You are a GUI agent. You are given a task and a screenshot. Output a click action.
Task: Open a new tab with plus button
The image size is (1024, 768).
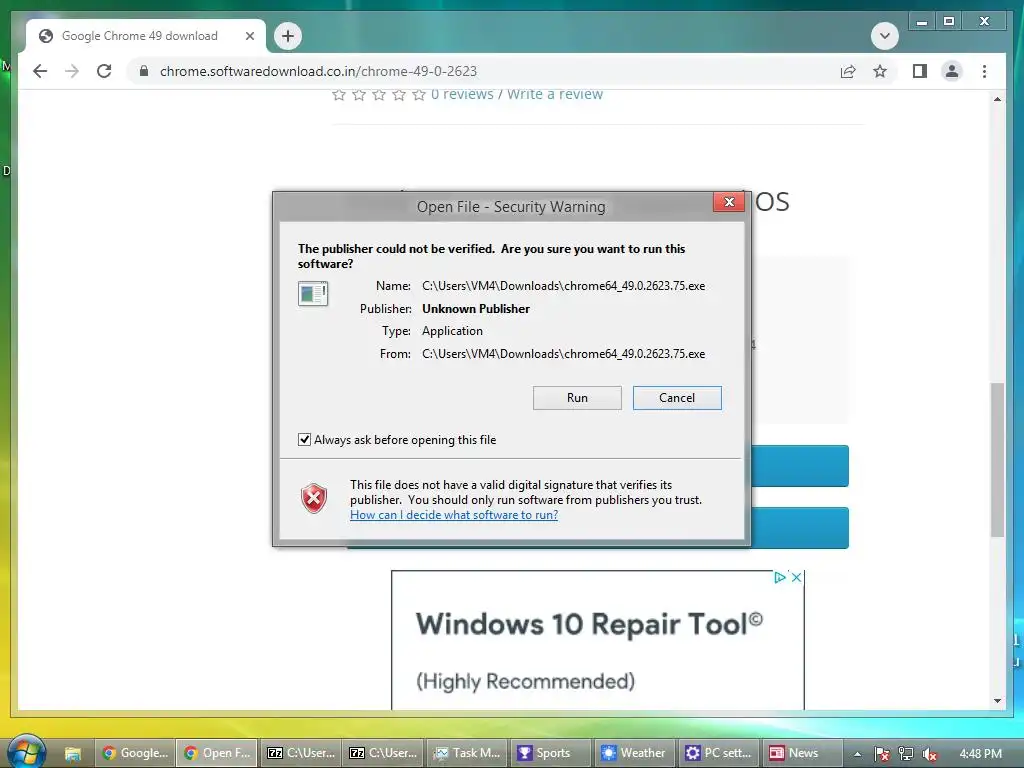coord(288,36)
